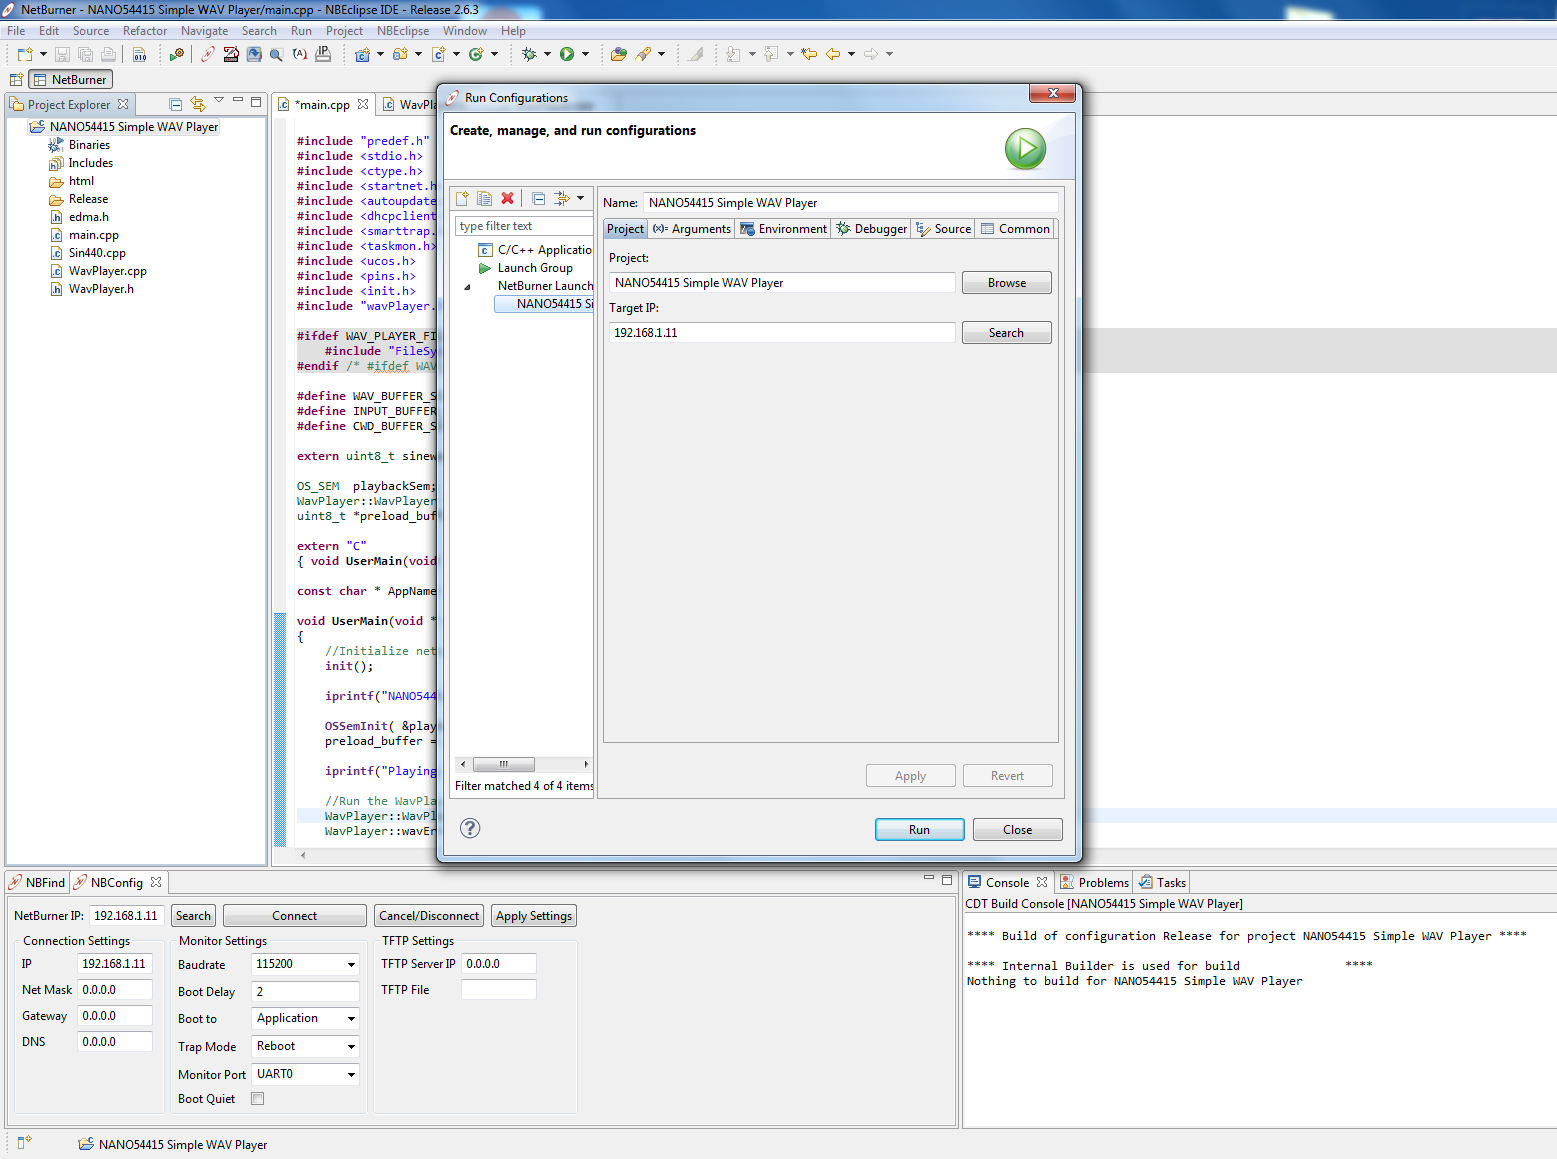
Task: Switch to the Common tab
Action: click(x=1015, y=229)
